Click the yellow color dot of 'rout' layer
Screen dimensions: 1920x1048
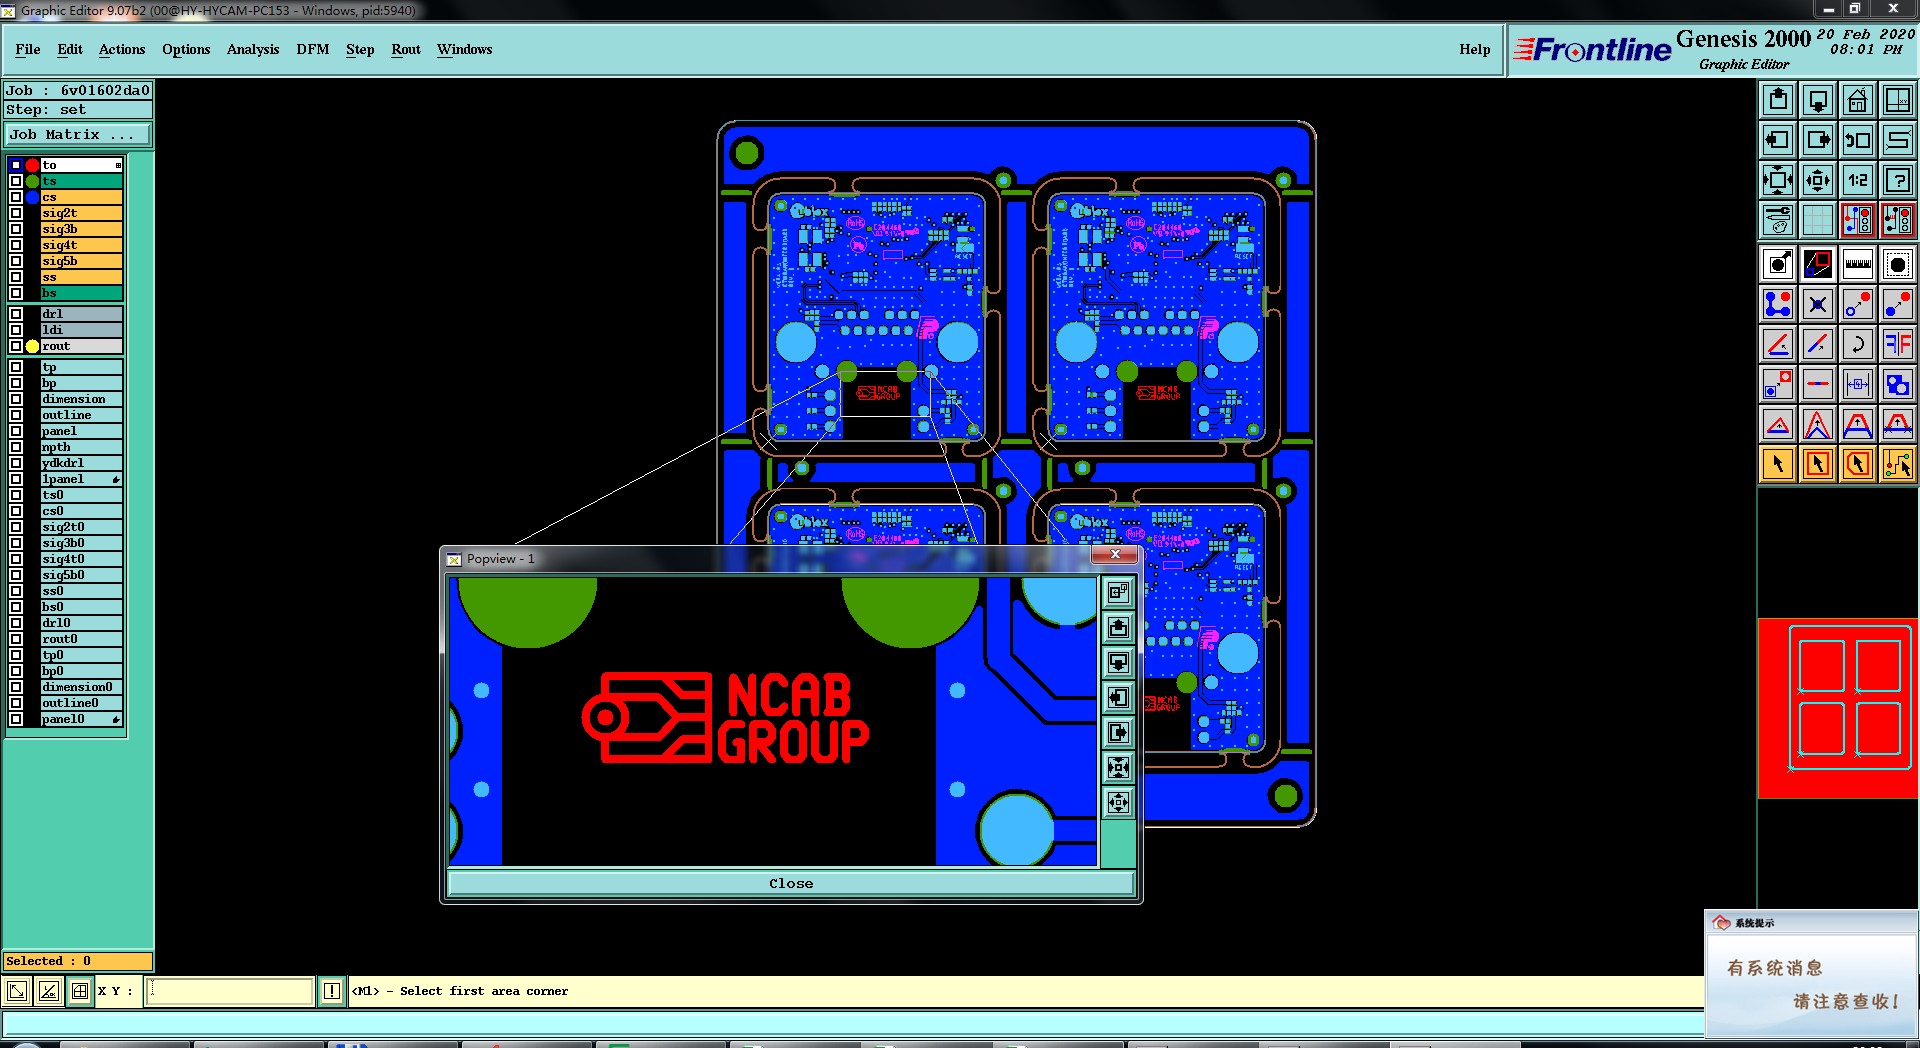coord(32,346)
